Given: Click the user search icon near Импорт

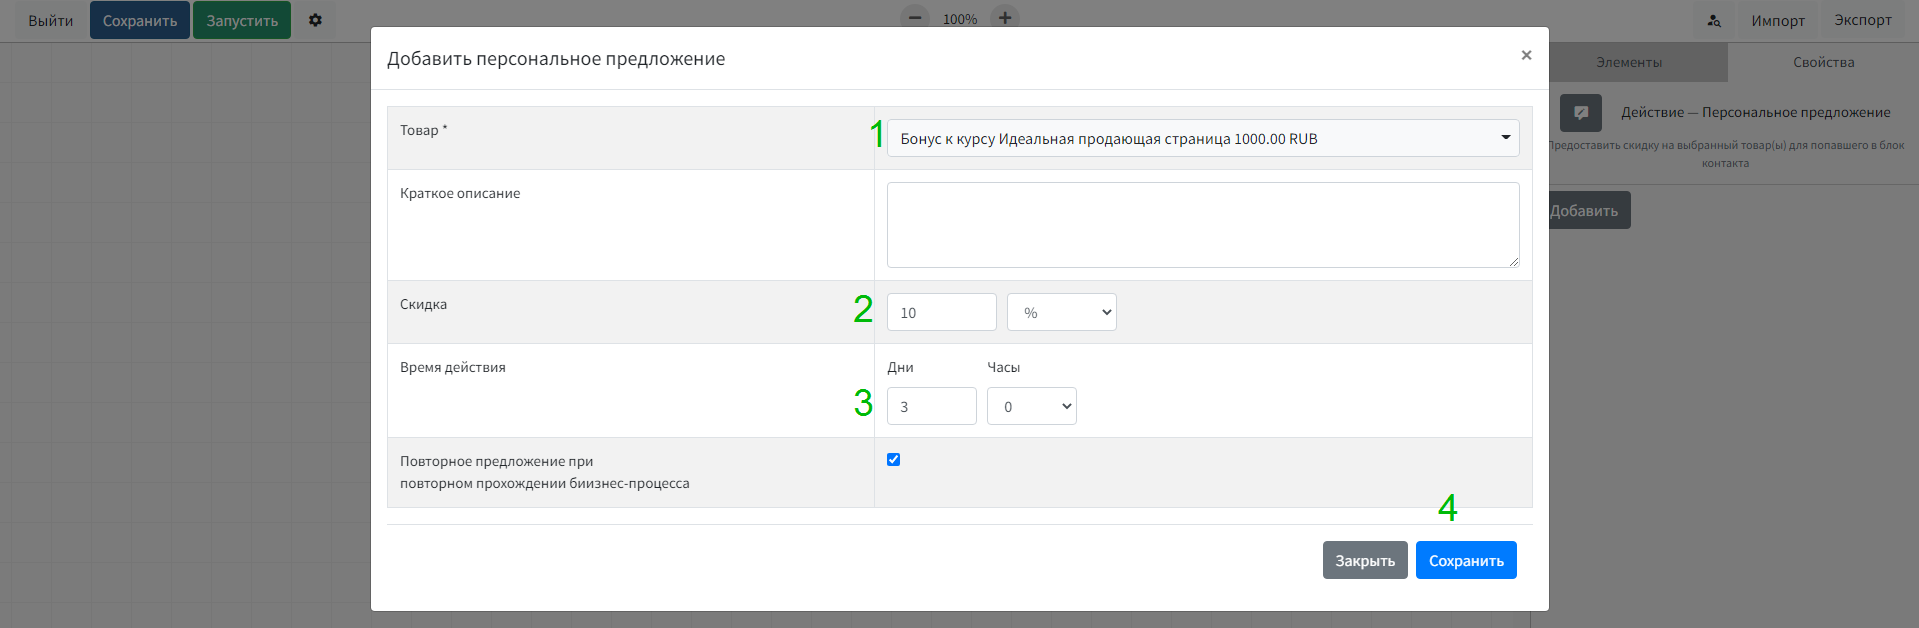Looking at the screenshot, I should click(x=1714, y=20).
